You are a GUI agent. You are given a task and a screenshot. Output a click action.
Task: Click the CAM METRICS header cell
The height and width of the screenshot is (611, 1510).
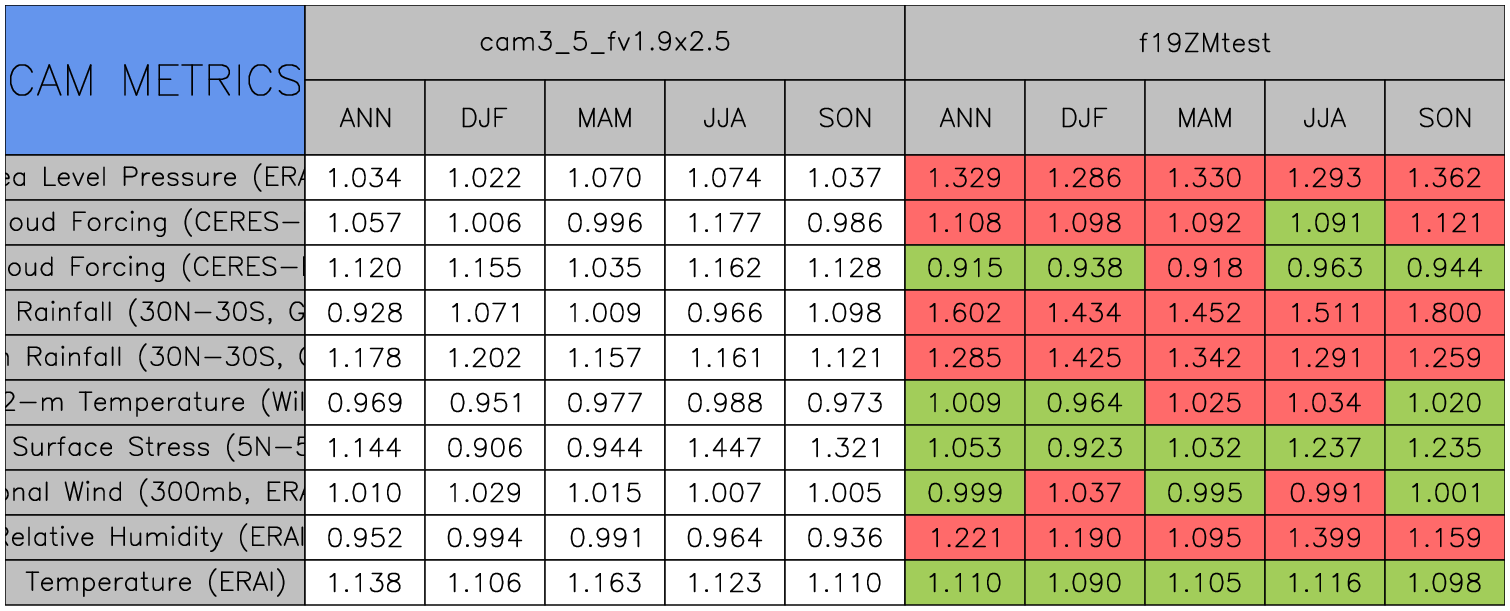[x=155, y=80]
